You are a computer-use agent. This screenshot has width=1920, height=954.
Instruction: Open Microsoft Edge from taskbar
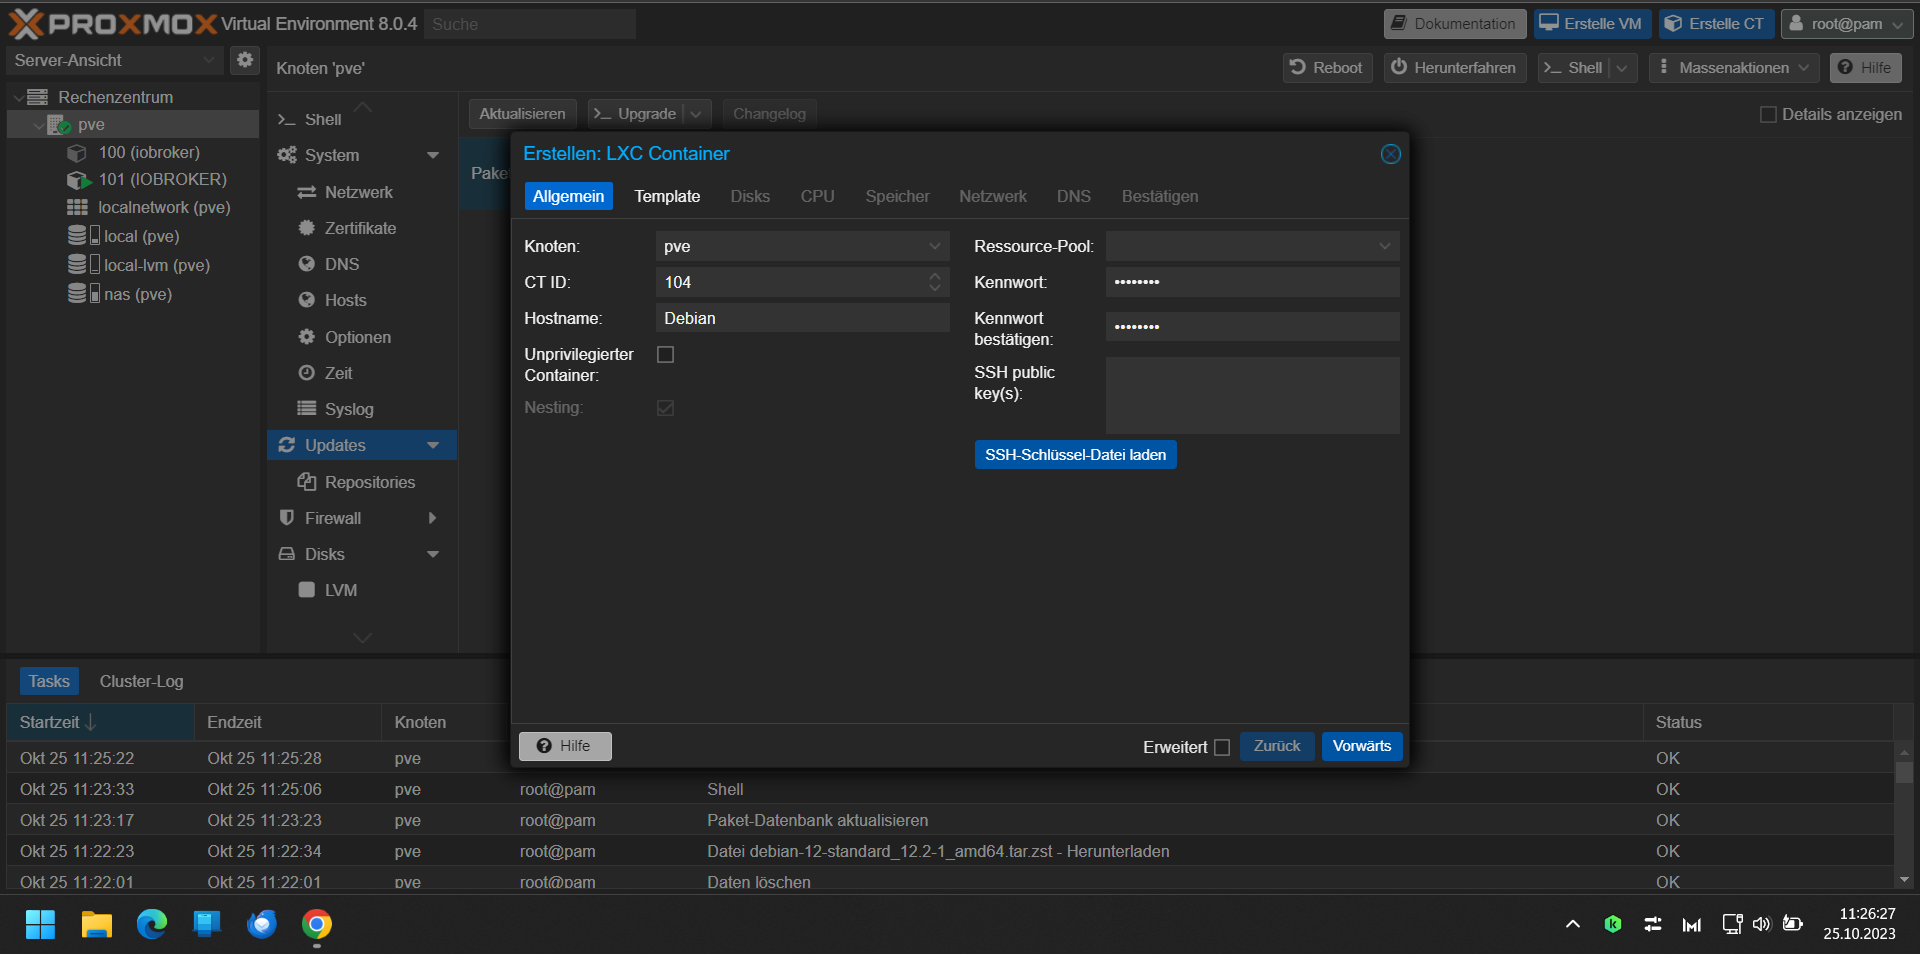[152, 924]
